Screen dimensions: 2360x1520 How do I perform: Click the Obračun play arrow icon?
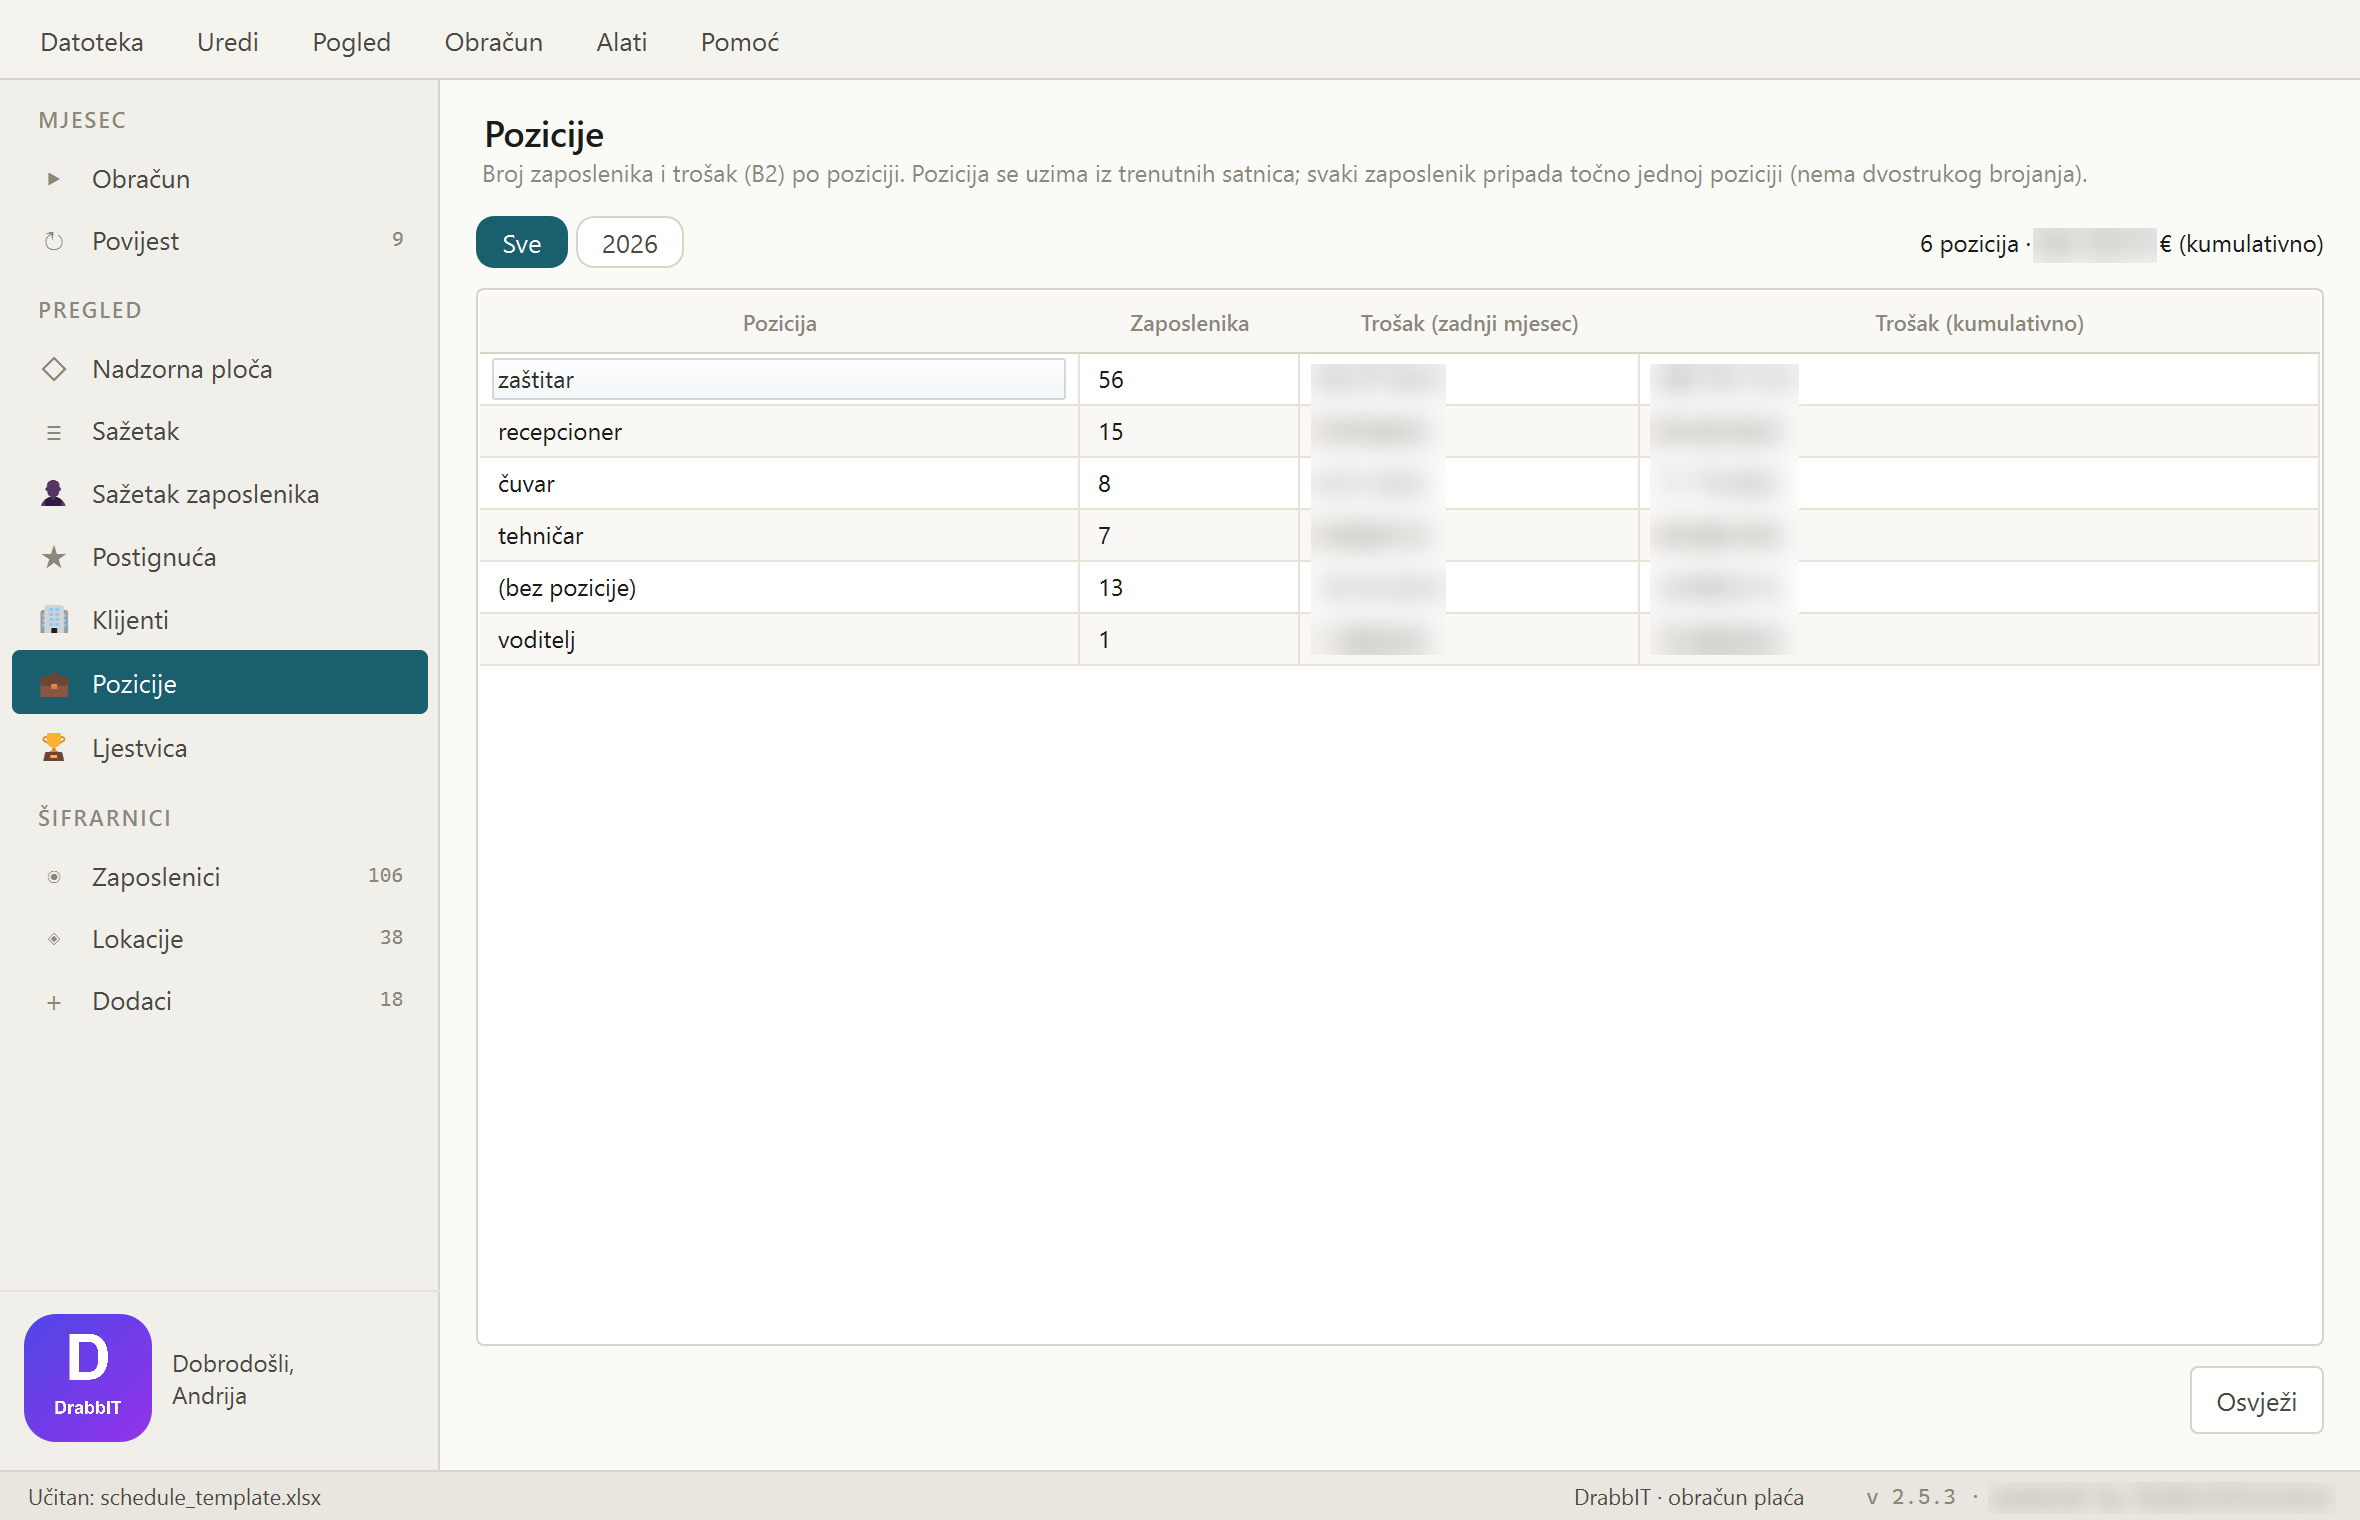point(54,179)
